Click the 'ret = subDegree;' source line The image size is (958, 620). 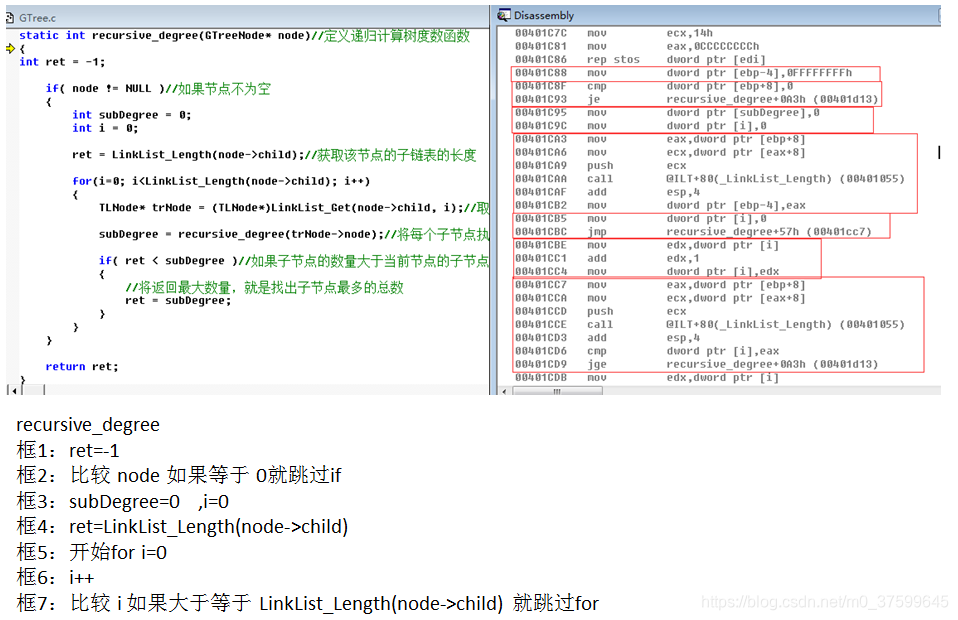pos(178,301)
